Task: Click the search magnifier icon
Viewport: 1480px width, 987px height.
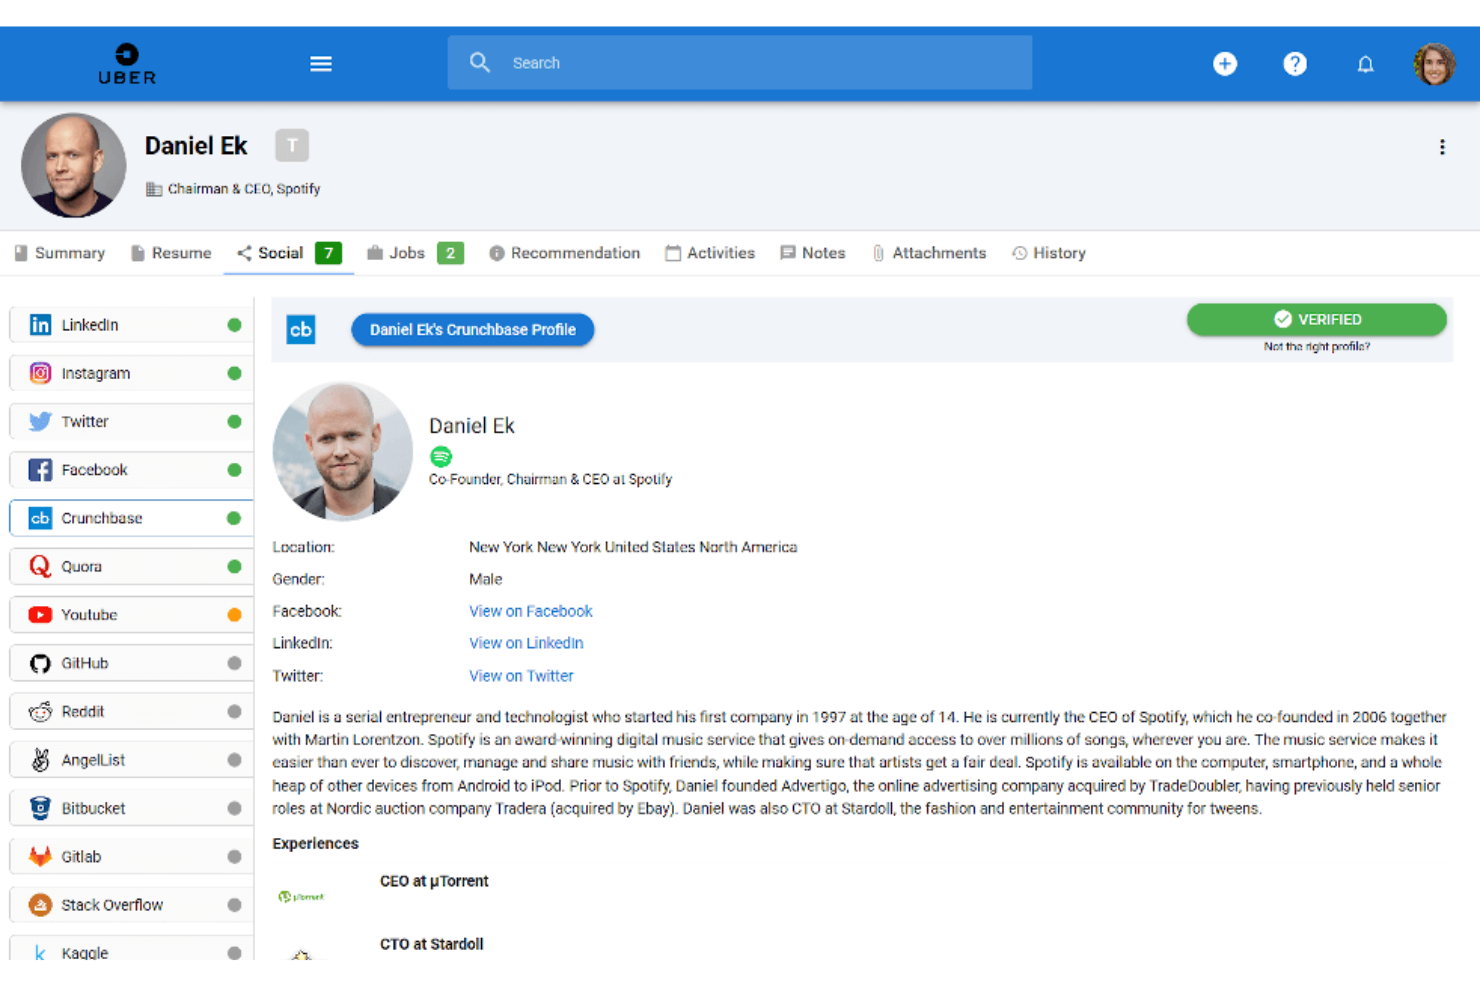Action: 480,62
